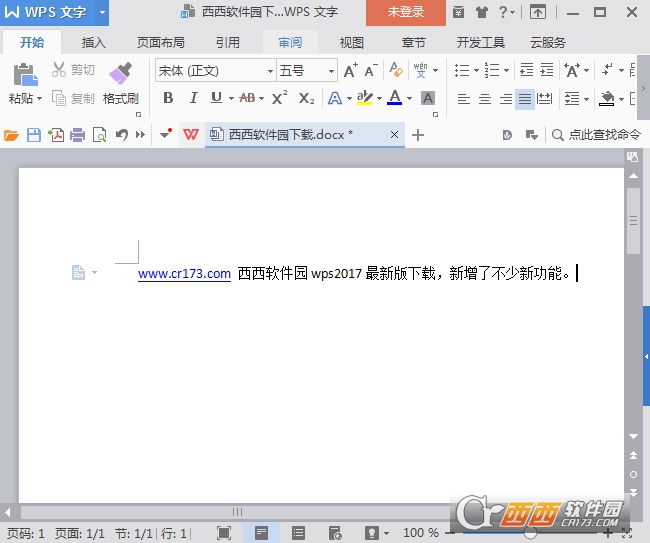
Task: Open the Page Layout (页面布局) tab
Action: click(160, 43)
